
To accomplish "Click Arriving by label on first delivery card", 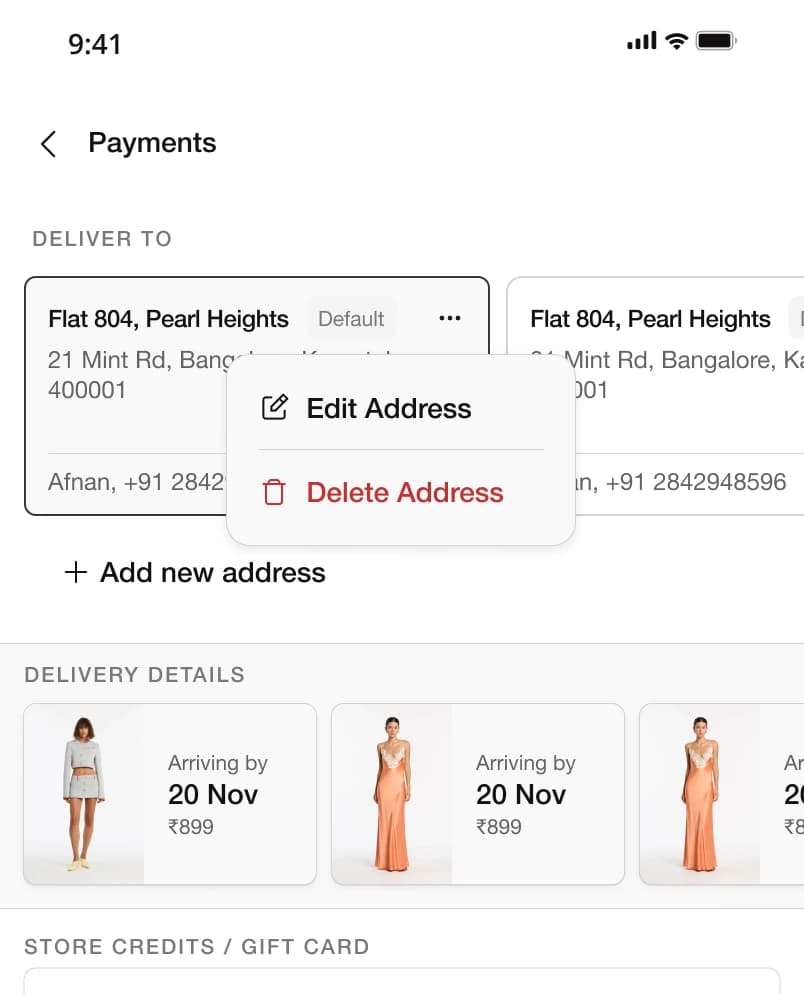I will tap(217, 763).
